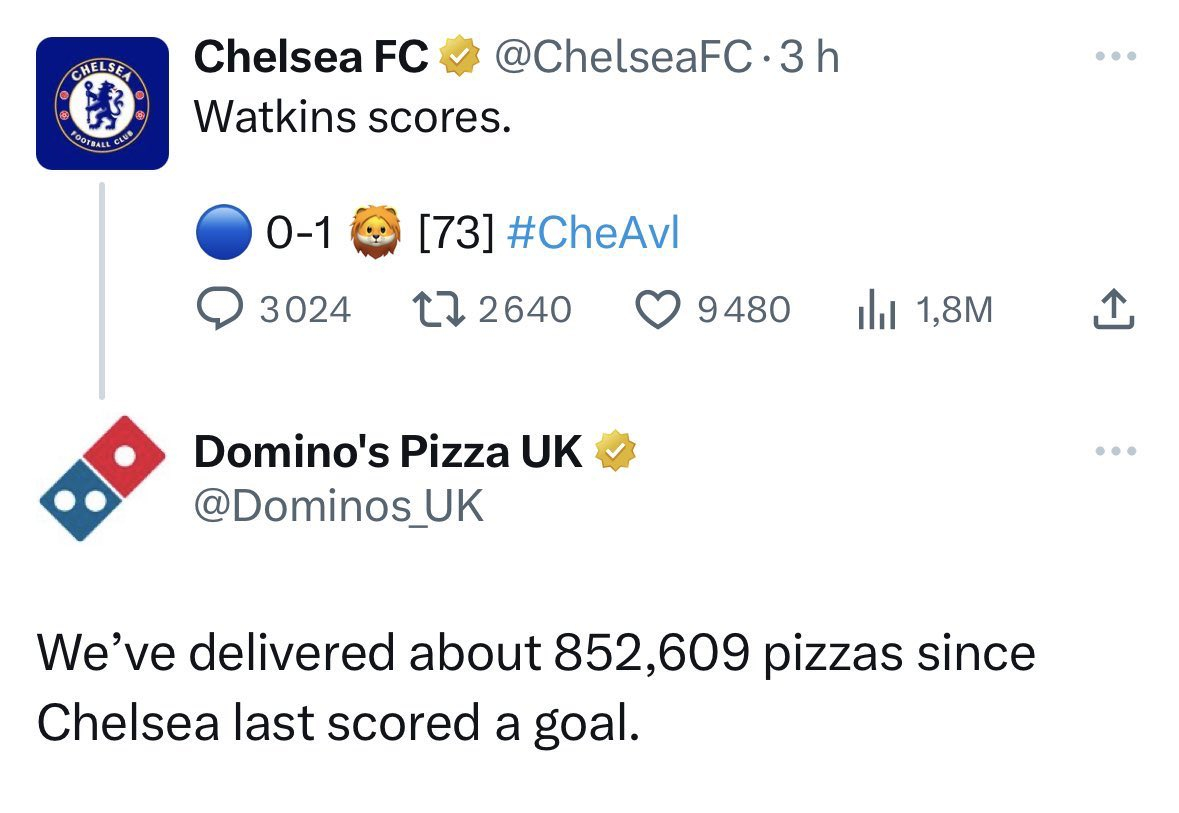Open the Domino's pizzas delivered tweet text
The width and height of the screenshot is (1179, 813).
tap(536, 687)
